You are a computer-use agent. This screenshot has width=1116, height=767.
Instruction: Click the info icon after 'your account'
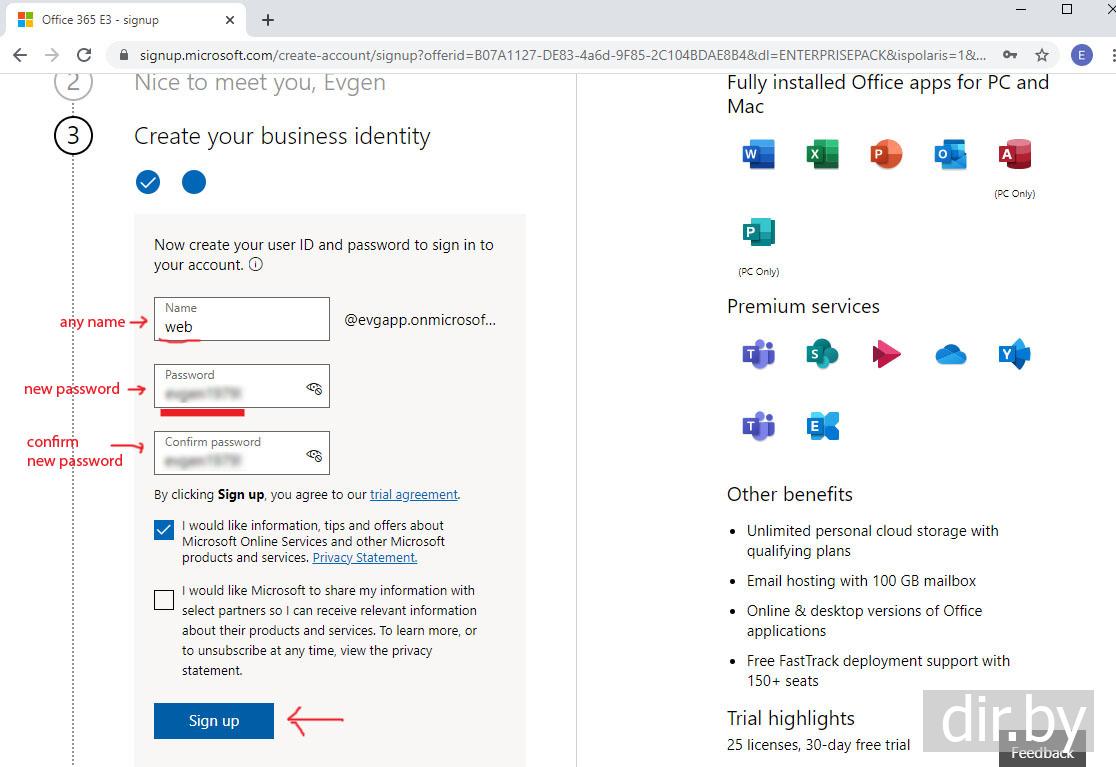256,265
